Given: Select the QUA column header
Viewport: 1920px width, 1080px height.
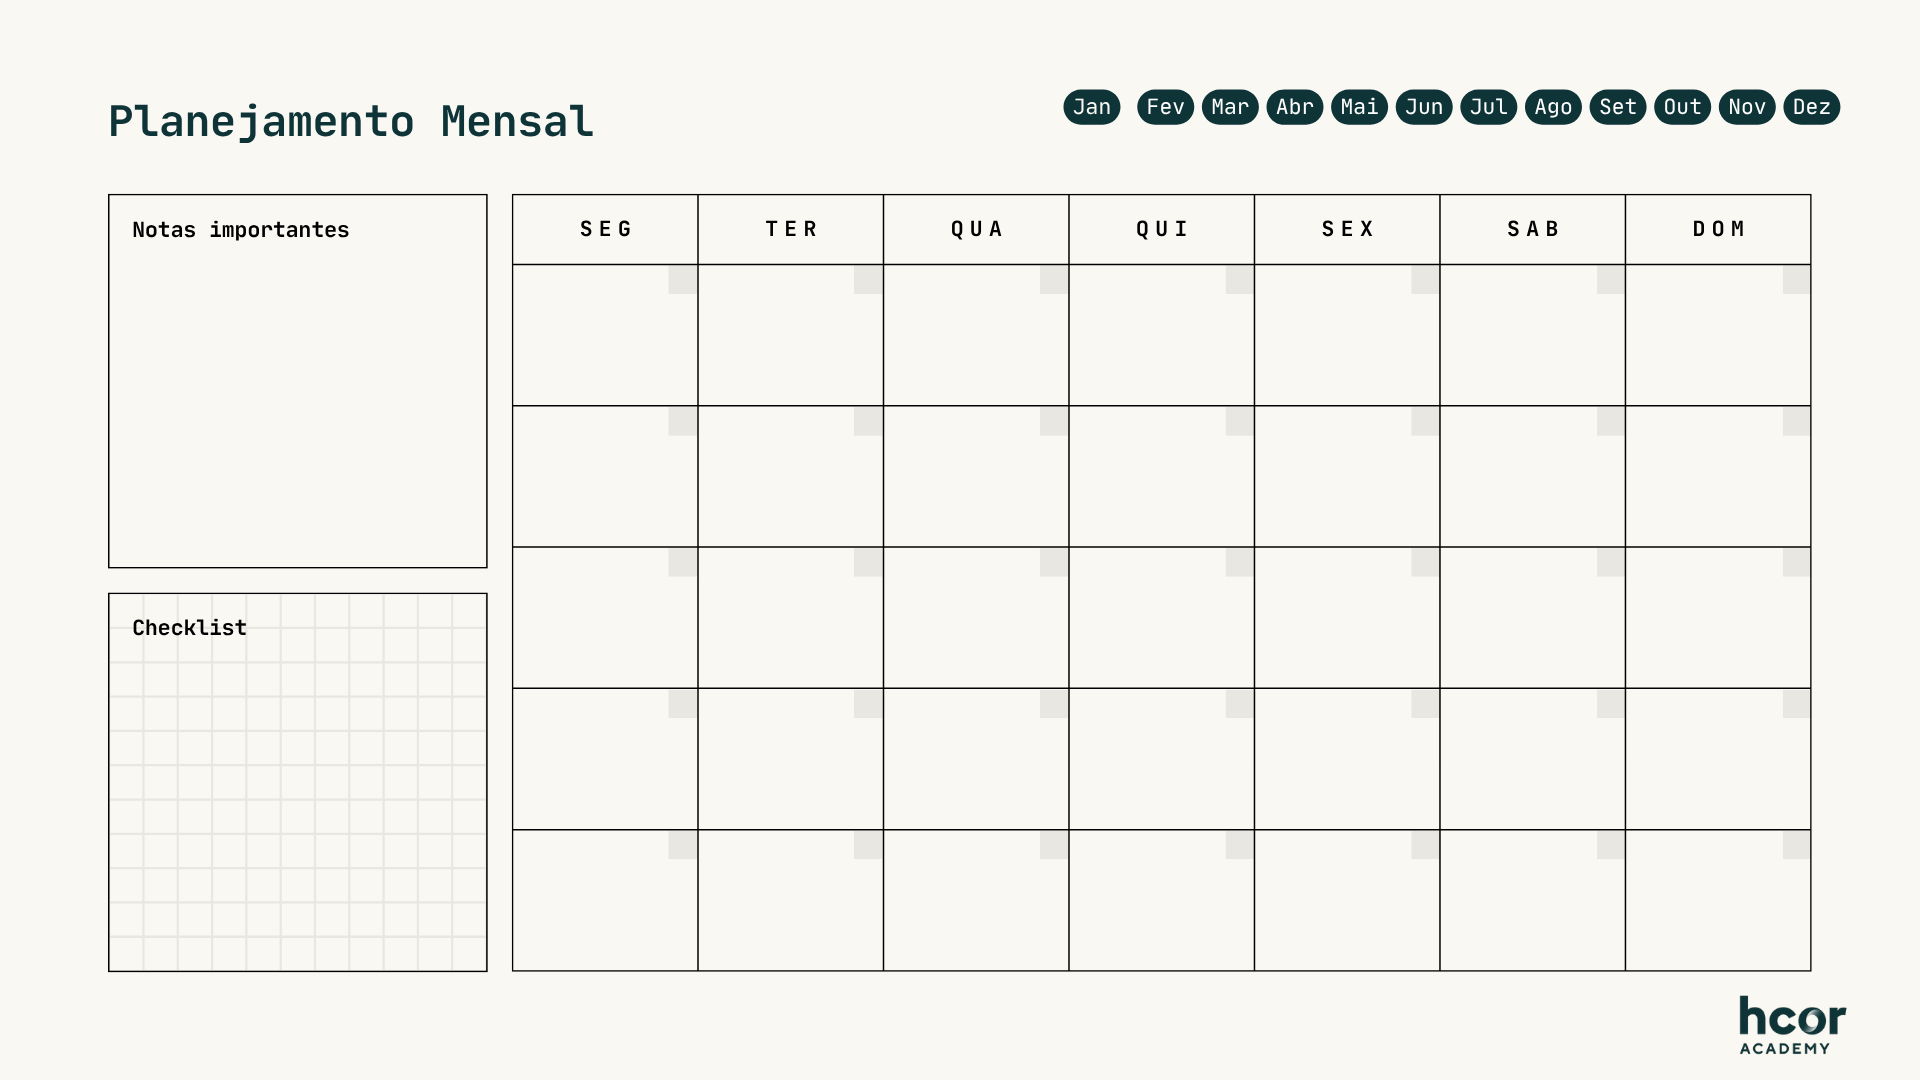Looking at the screenshot, I should click(x=976, y=229).
